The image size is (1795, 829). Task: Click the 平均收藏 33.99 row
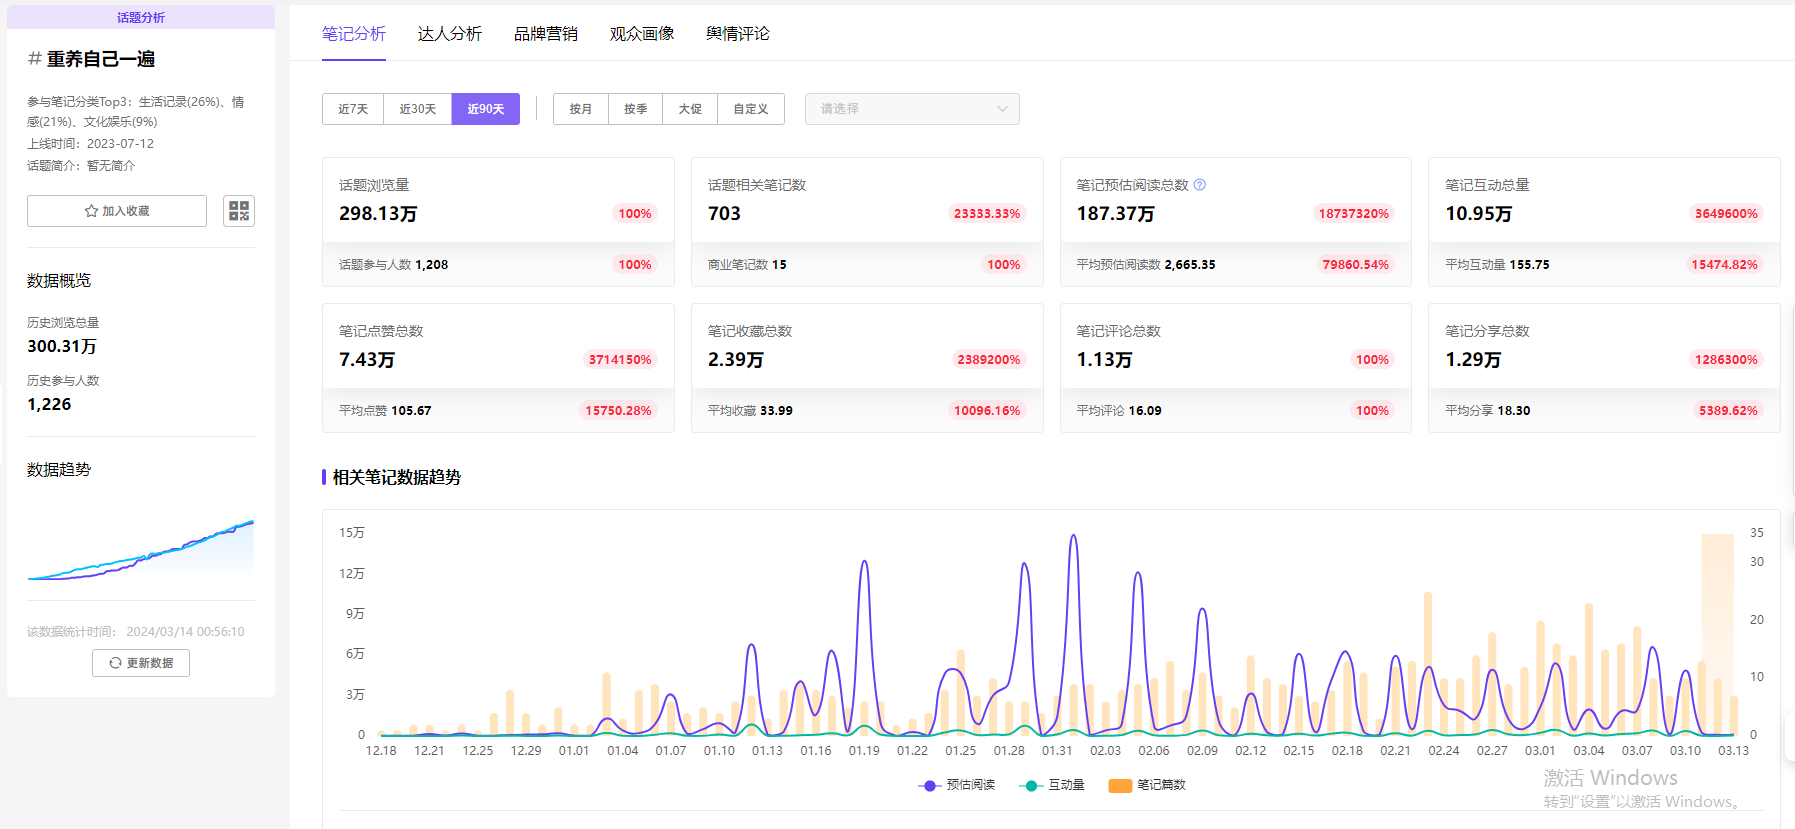coord(867,411)
